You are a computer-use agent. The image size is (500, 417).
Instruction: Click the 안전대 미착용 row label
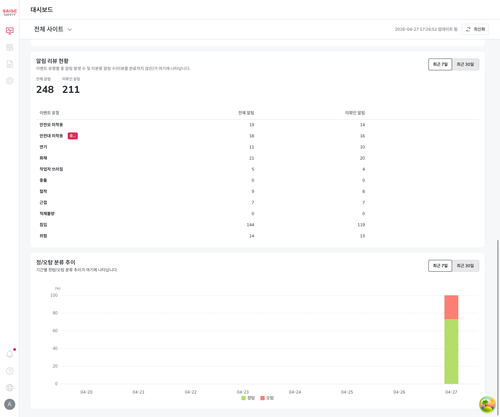51,136
